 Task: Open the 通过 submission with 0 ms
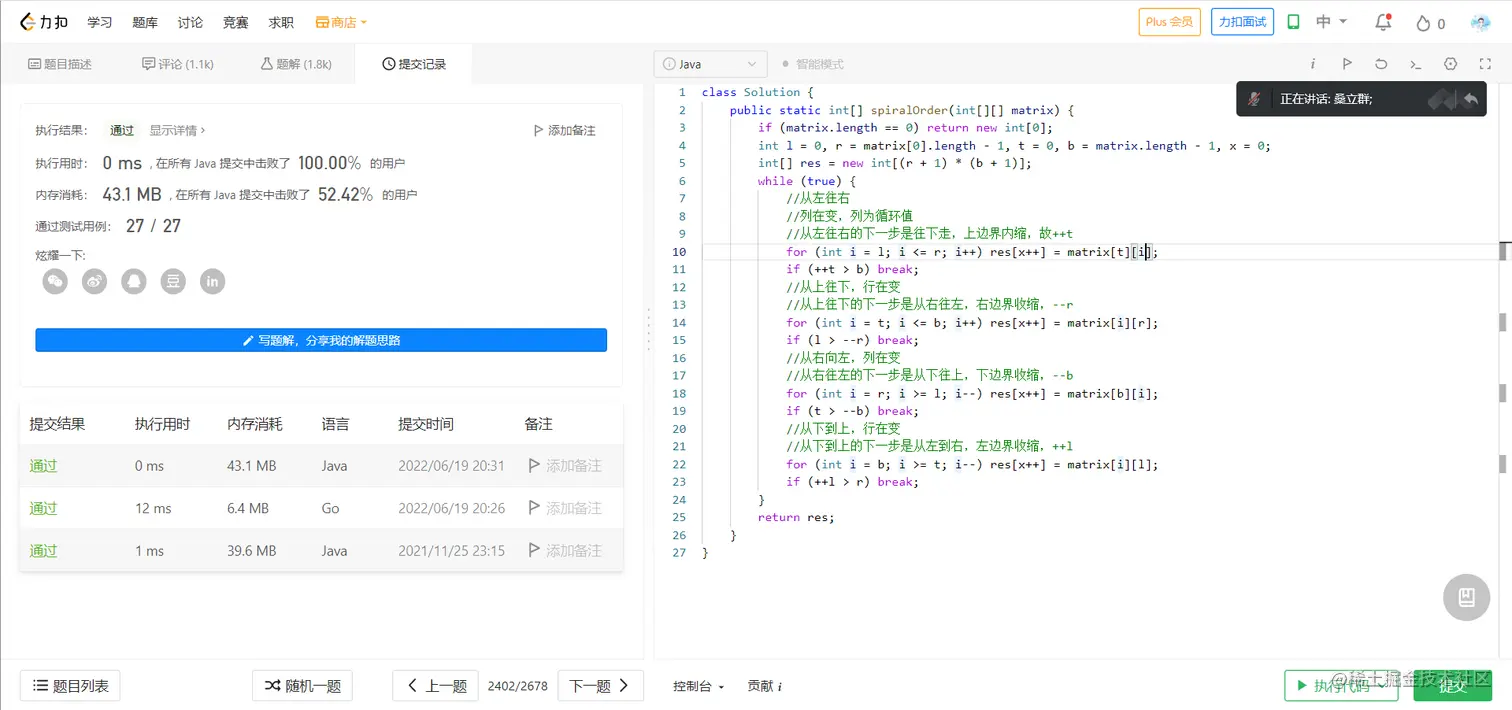43,466
